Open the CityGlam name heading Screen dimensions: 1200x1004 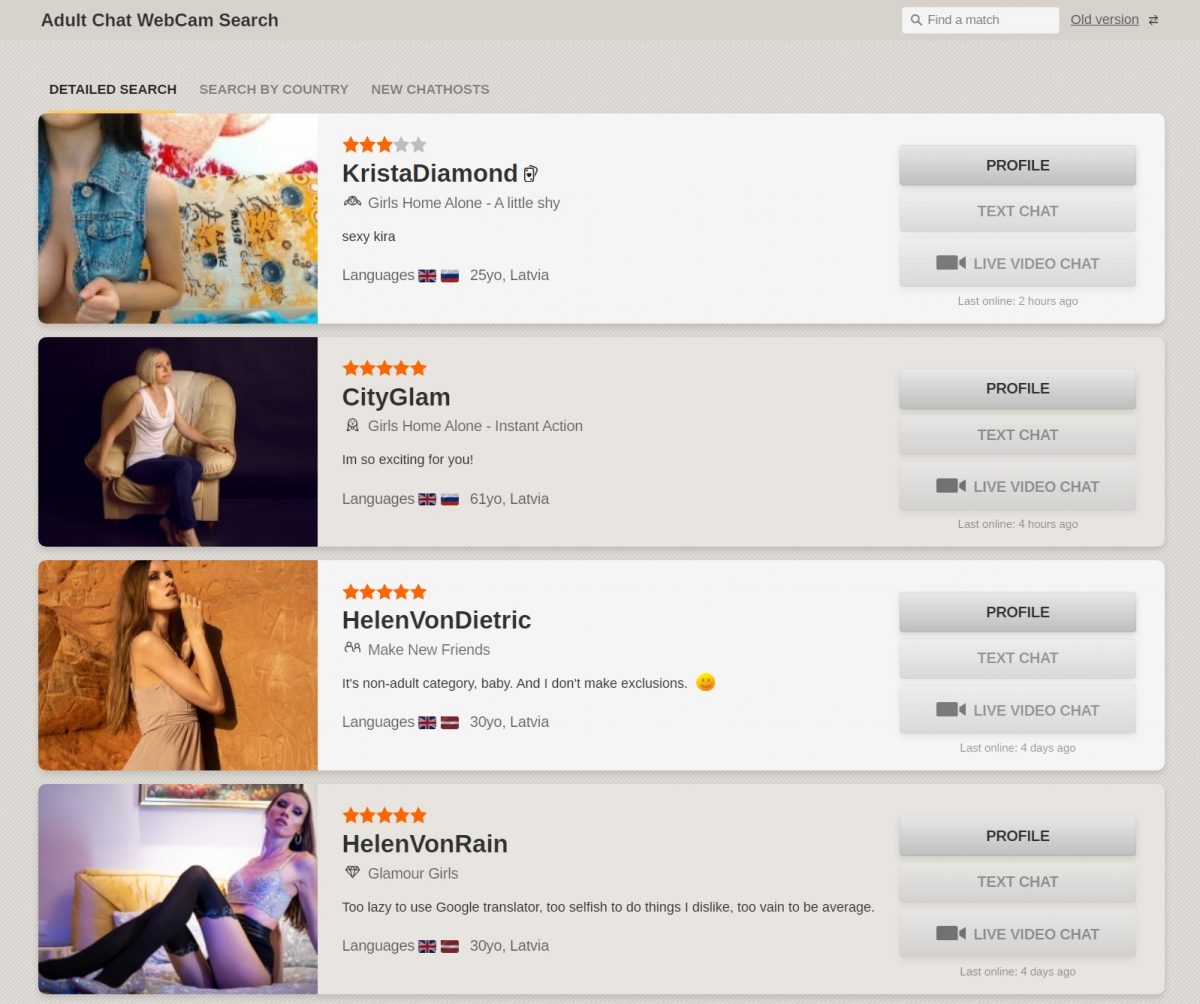396,397
